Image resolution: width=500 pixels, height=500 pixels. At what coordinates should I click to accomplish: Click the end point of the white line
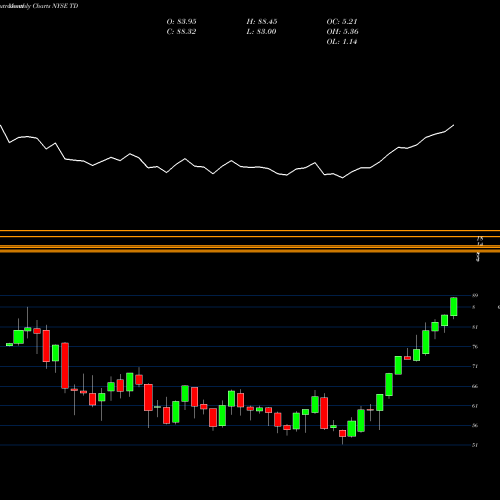pos(454,125)
